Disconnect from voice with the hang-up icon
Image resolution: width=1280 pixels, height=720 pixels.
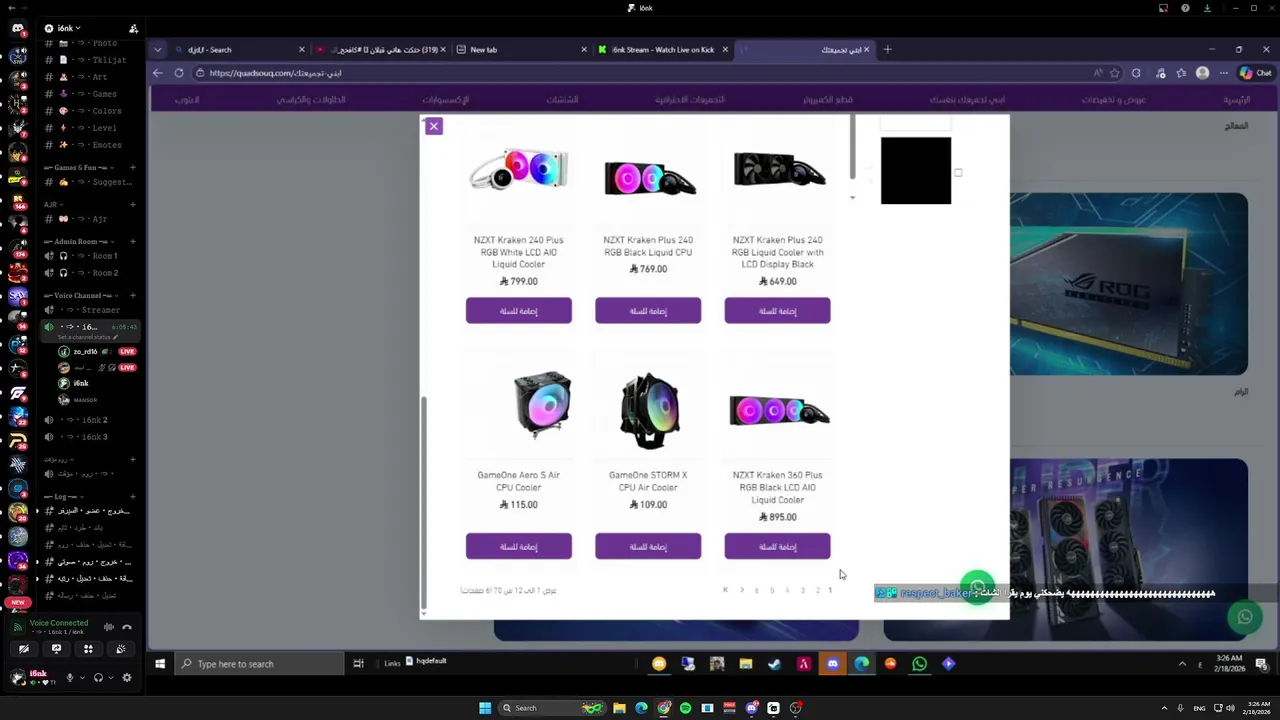[127, 627]
